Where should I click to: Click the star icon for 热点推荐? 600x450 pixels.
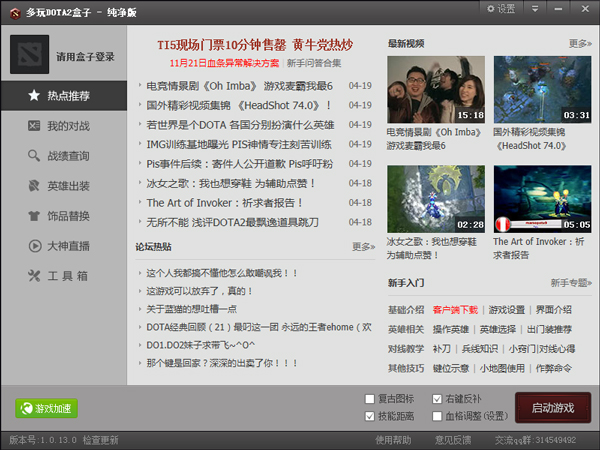pos(34,96)
